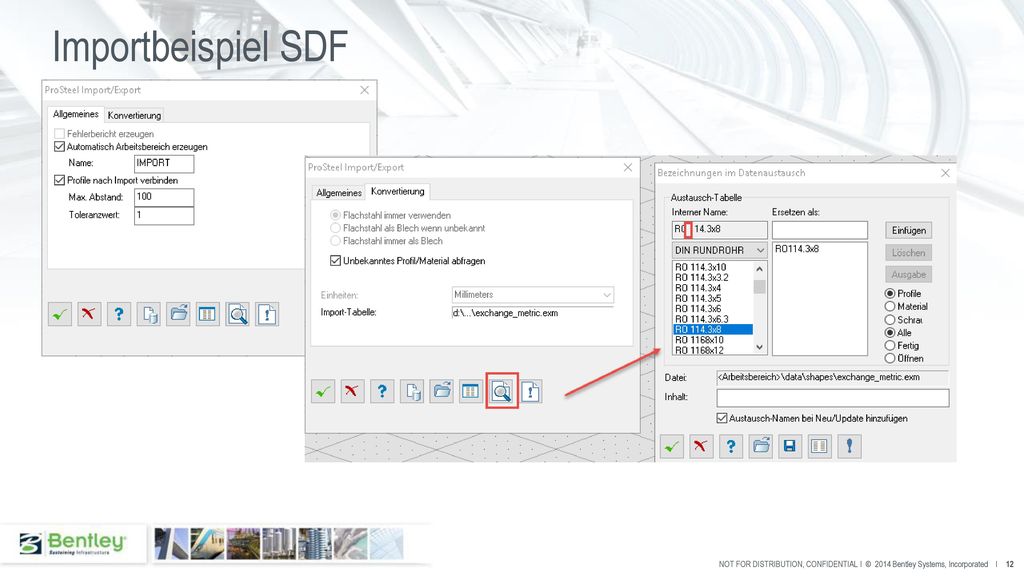Click document-database template icon in Konvertierung dialog

(x=412, y=392)
